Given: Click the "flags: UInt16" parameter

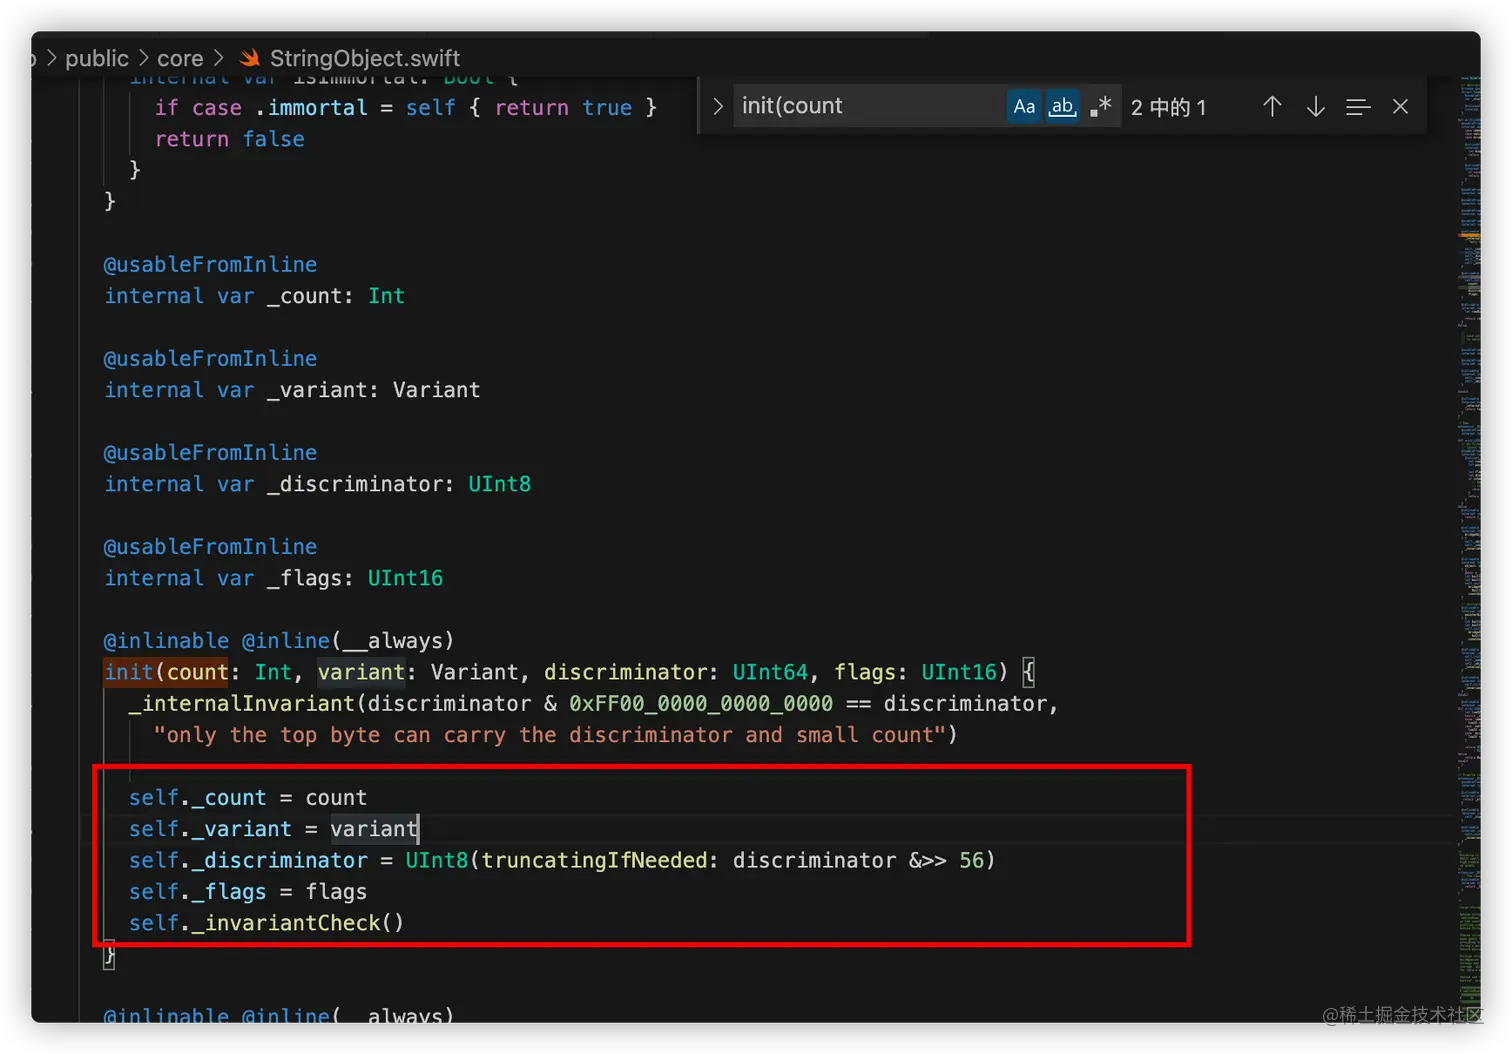Looking at the screenshot, I should [x=916, y=672].
